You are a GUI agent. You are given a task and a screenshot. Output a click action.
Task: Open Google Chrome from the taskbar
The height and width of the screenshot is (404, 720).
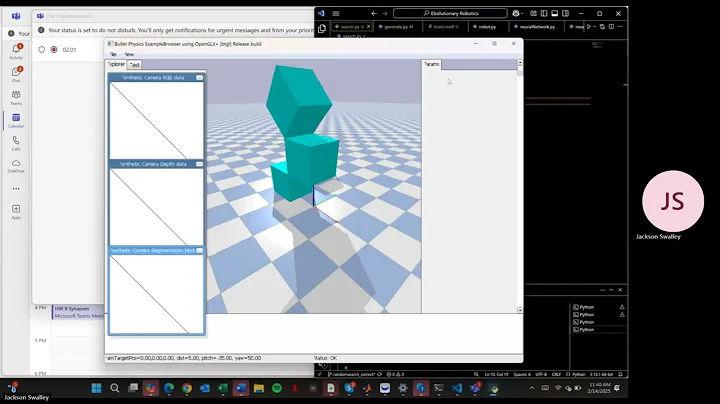click(x=187, y=388)
